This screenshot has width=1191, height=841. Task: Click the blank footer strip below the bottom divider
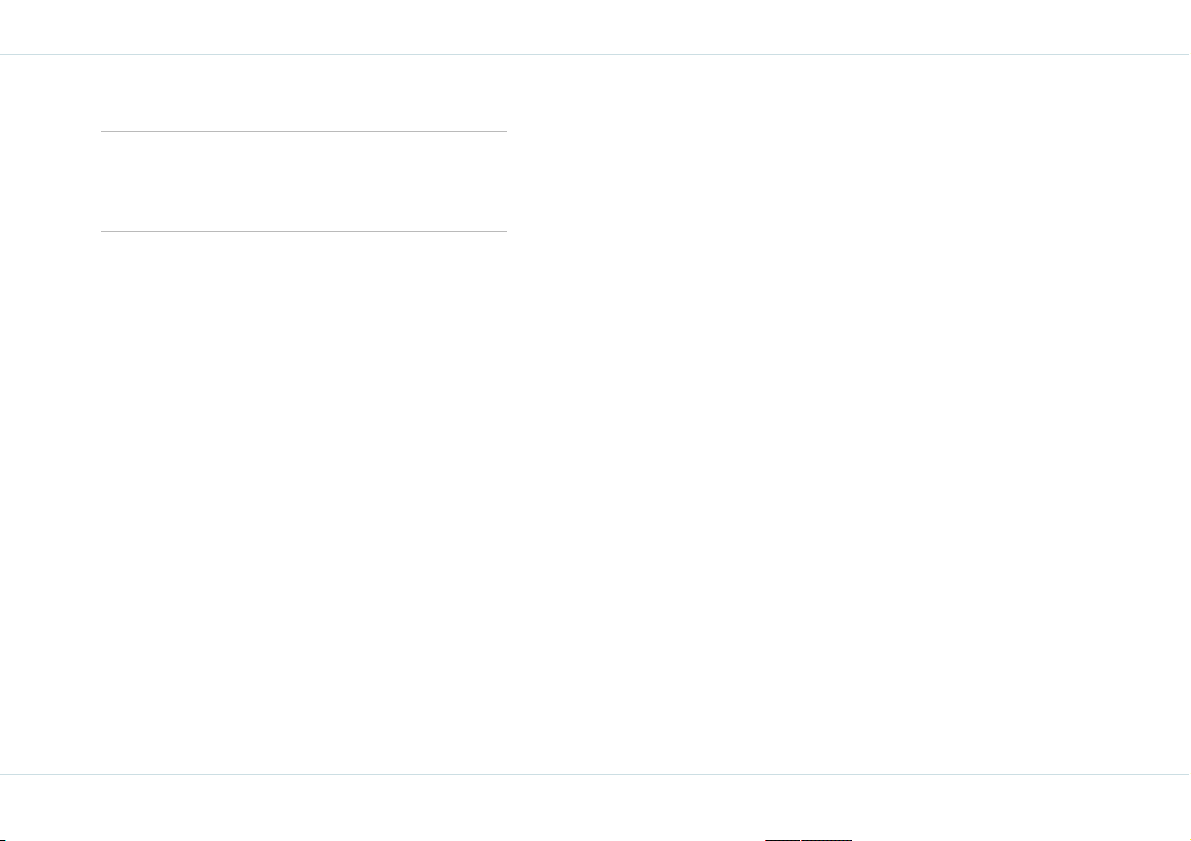[596, 805]
